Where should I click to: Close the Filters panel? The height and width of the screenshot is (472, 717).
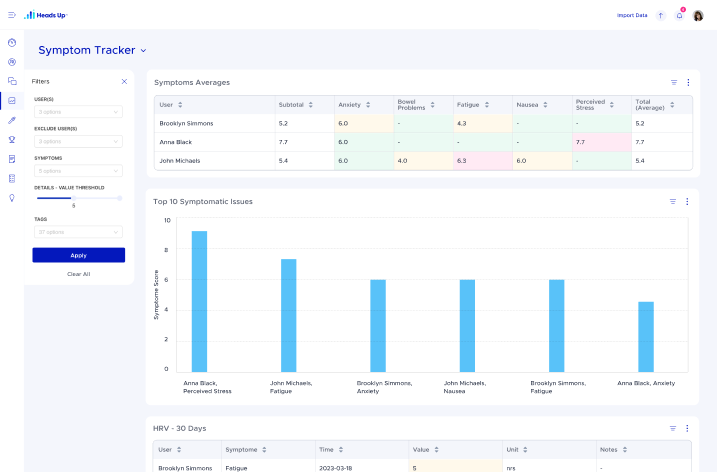click(124, 81)
